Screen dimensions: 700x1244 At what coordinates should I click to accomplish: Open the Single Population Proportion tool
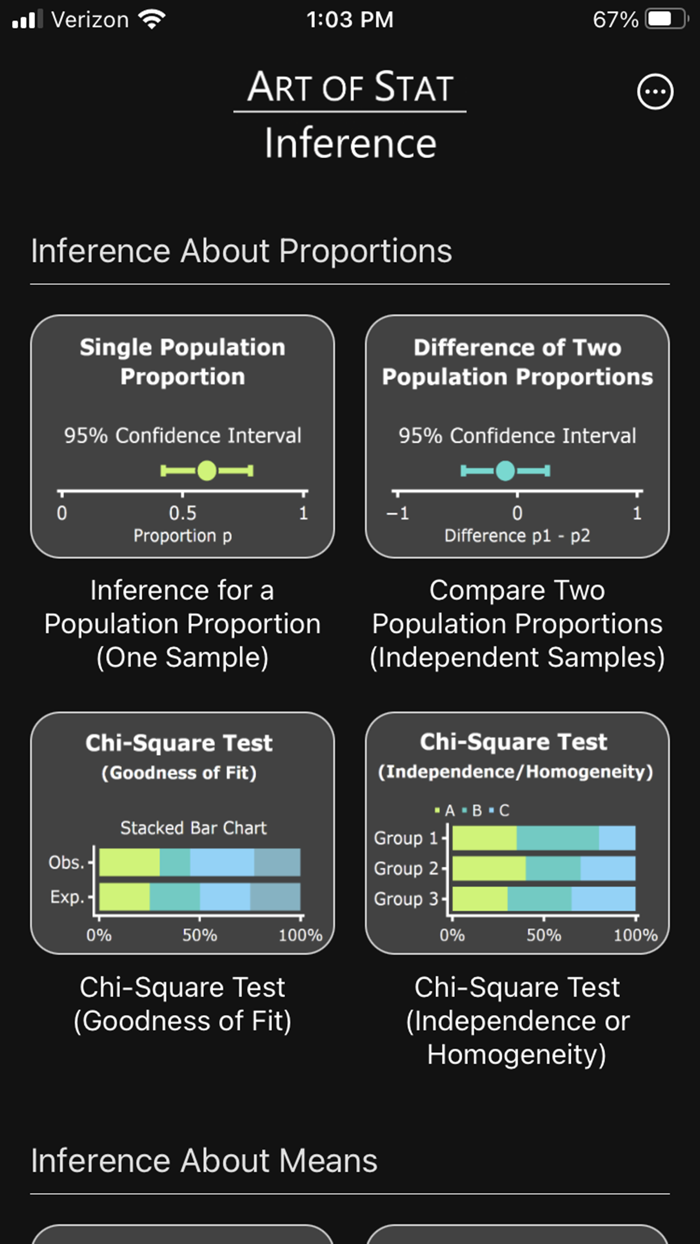(182, 436)
